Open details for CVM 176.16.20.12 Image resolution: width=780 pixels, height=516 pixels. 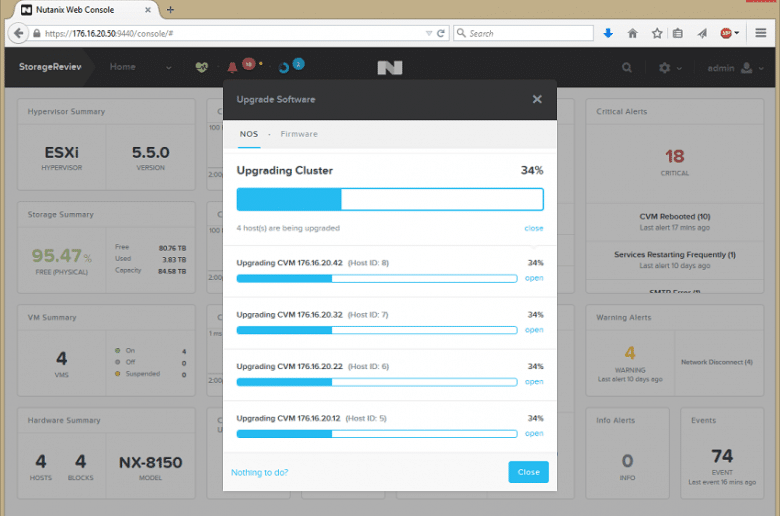coord(534,433)
